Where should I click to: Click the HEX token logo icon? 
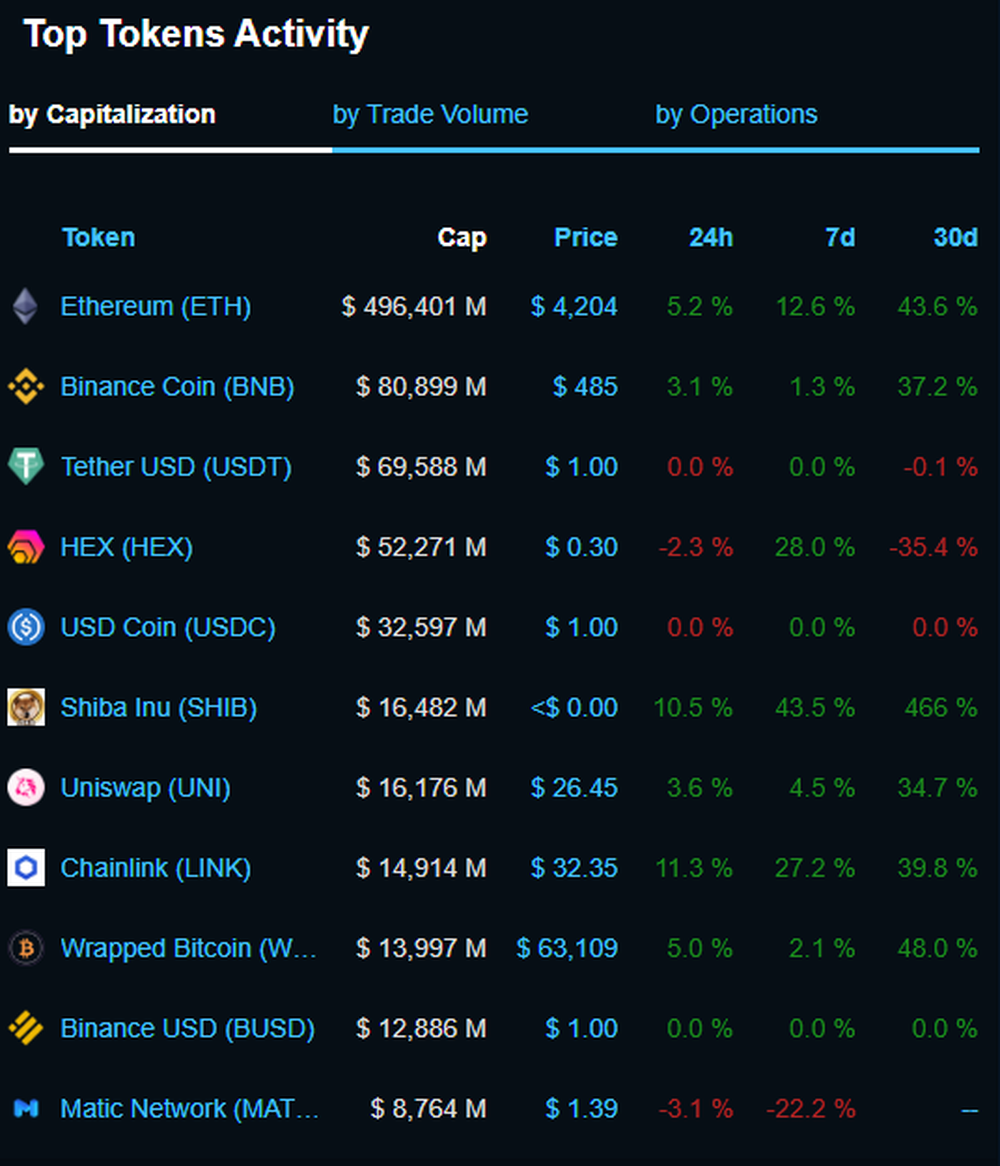coord(26,547)
